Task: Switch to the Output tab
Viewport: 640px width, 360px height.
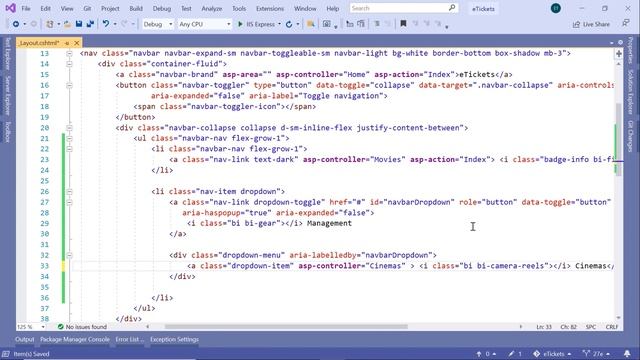Action: pyautogui.click(x=24, y=339)
